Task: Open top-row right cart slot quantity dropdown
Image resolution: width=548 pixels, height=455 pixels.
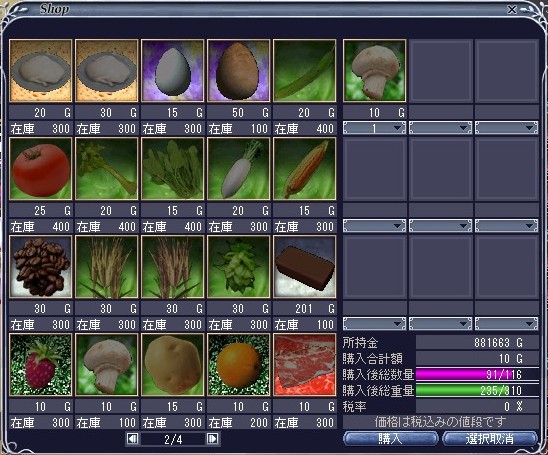Action: [x=506, y=128]
